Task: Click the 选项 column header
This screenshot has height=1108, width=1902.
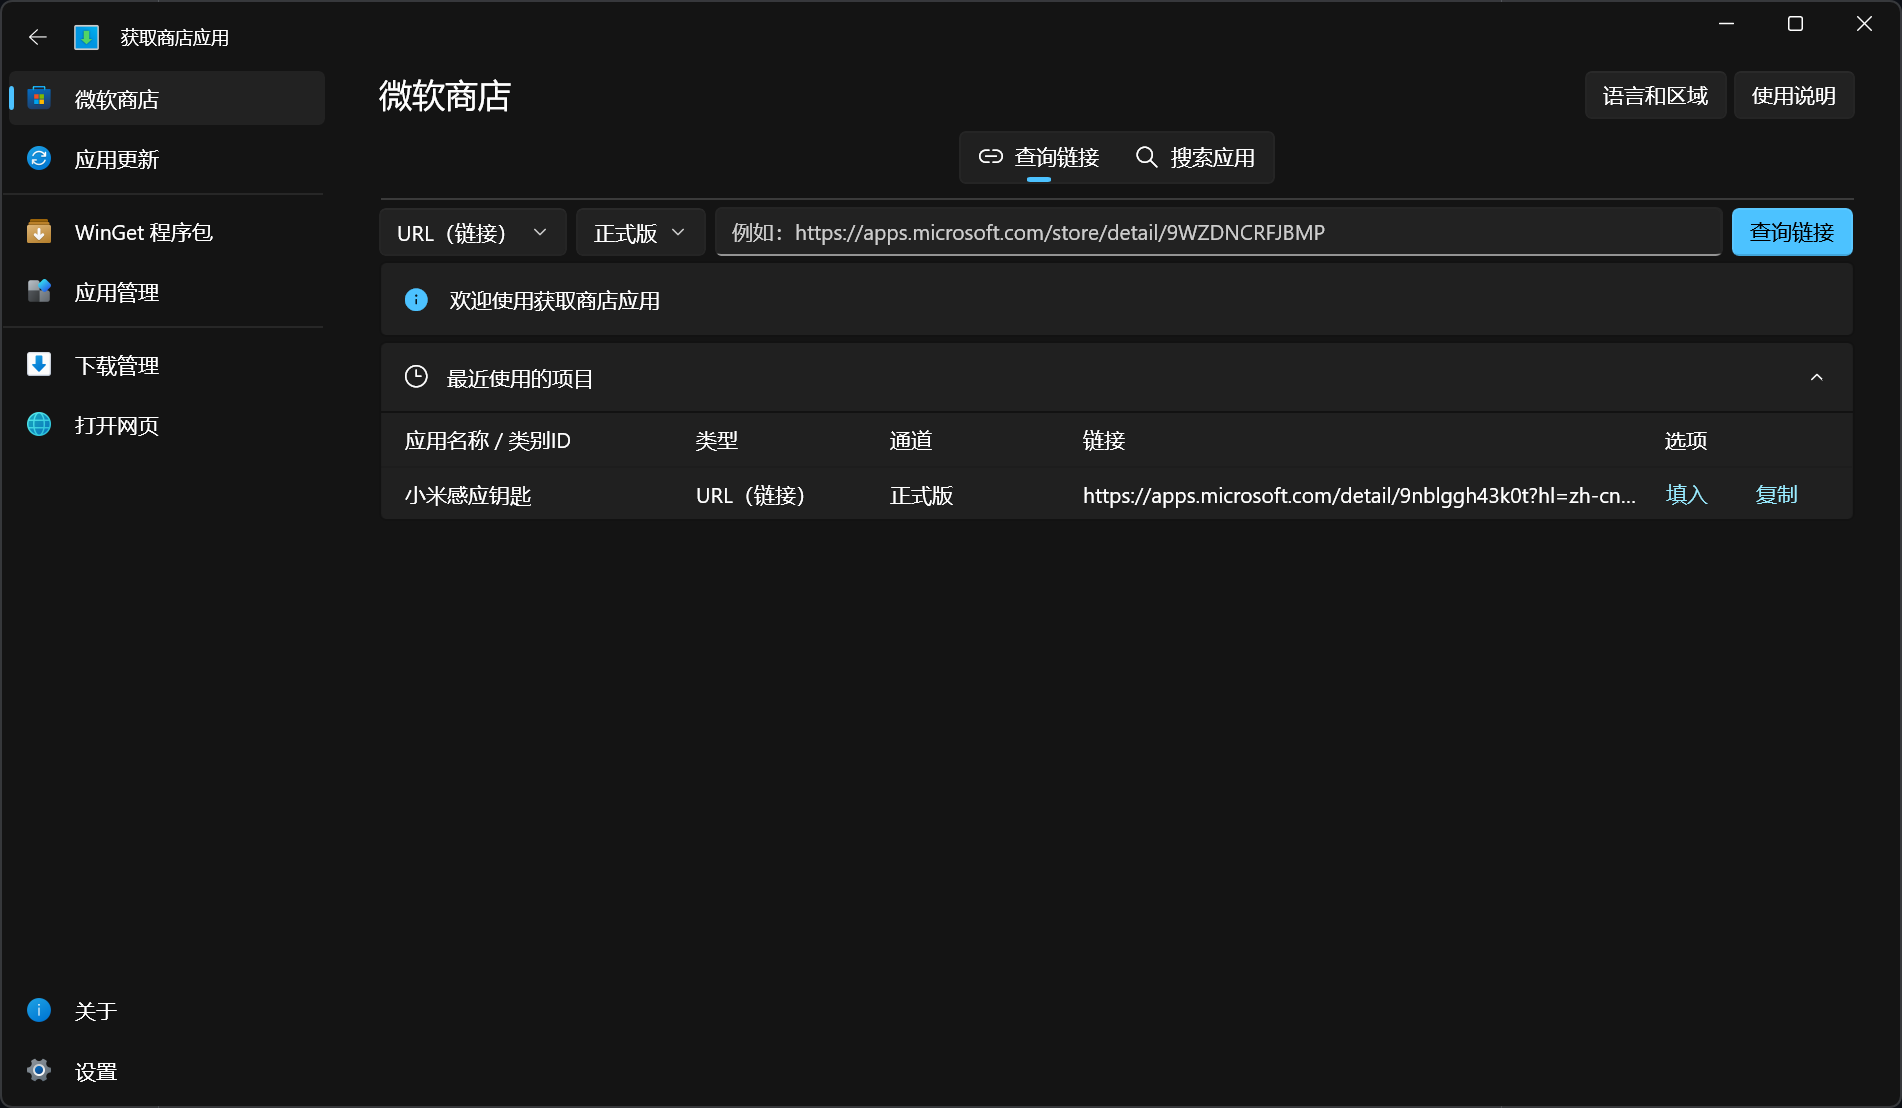Action: coord(1685,440)
